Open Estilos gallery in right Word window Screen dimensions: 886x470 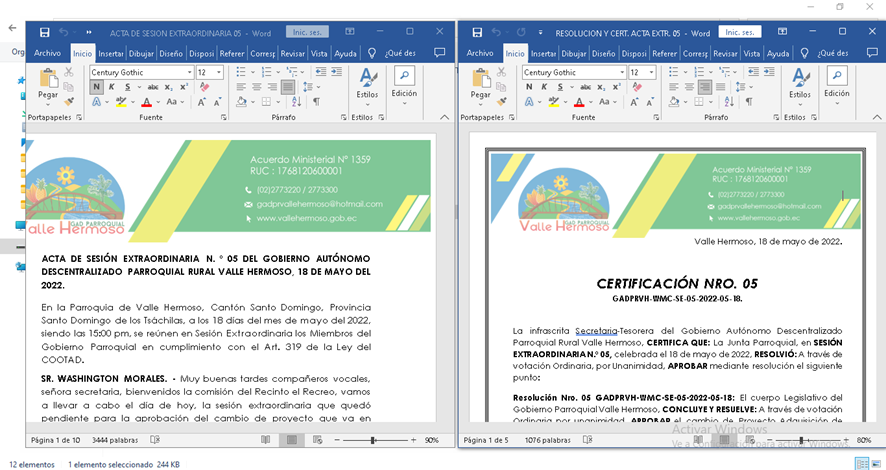pyautogui.click(x=800, y=85)
